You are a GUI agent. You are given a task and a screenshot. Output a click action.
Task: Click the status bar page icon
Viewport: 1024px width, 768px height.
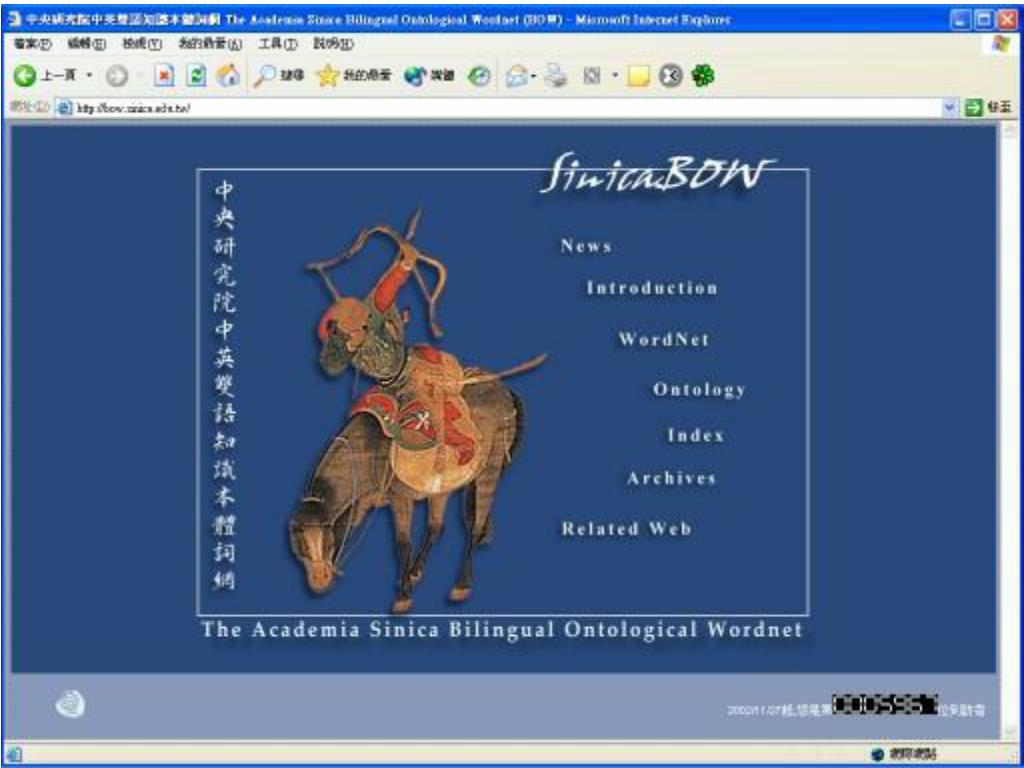(x=13, y=754)
